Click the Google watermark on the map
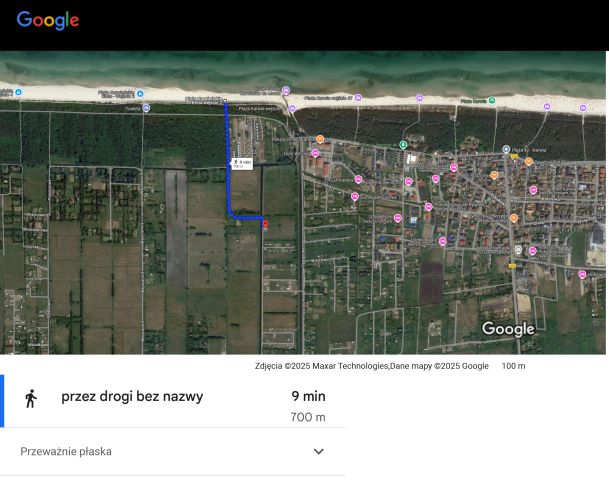Viewport: 609px width, 480px height. pos(508,329)
